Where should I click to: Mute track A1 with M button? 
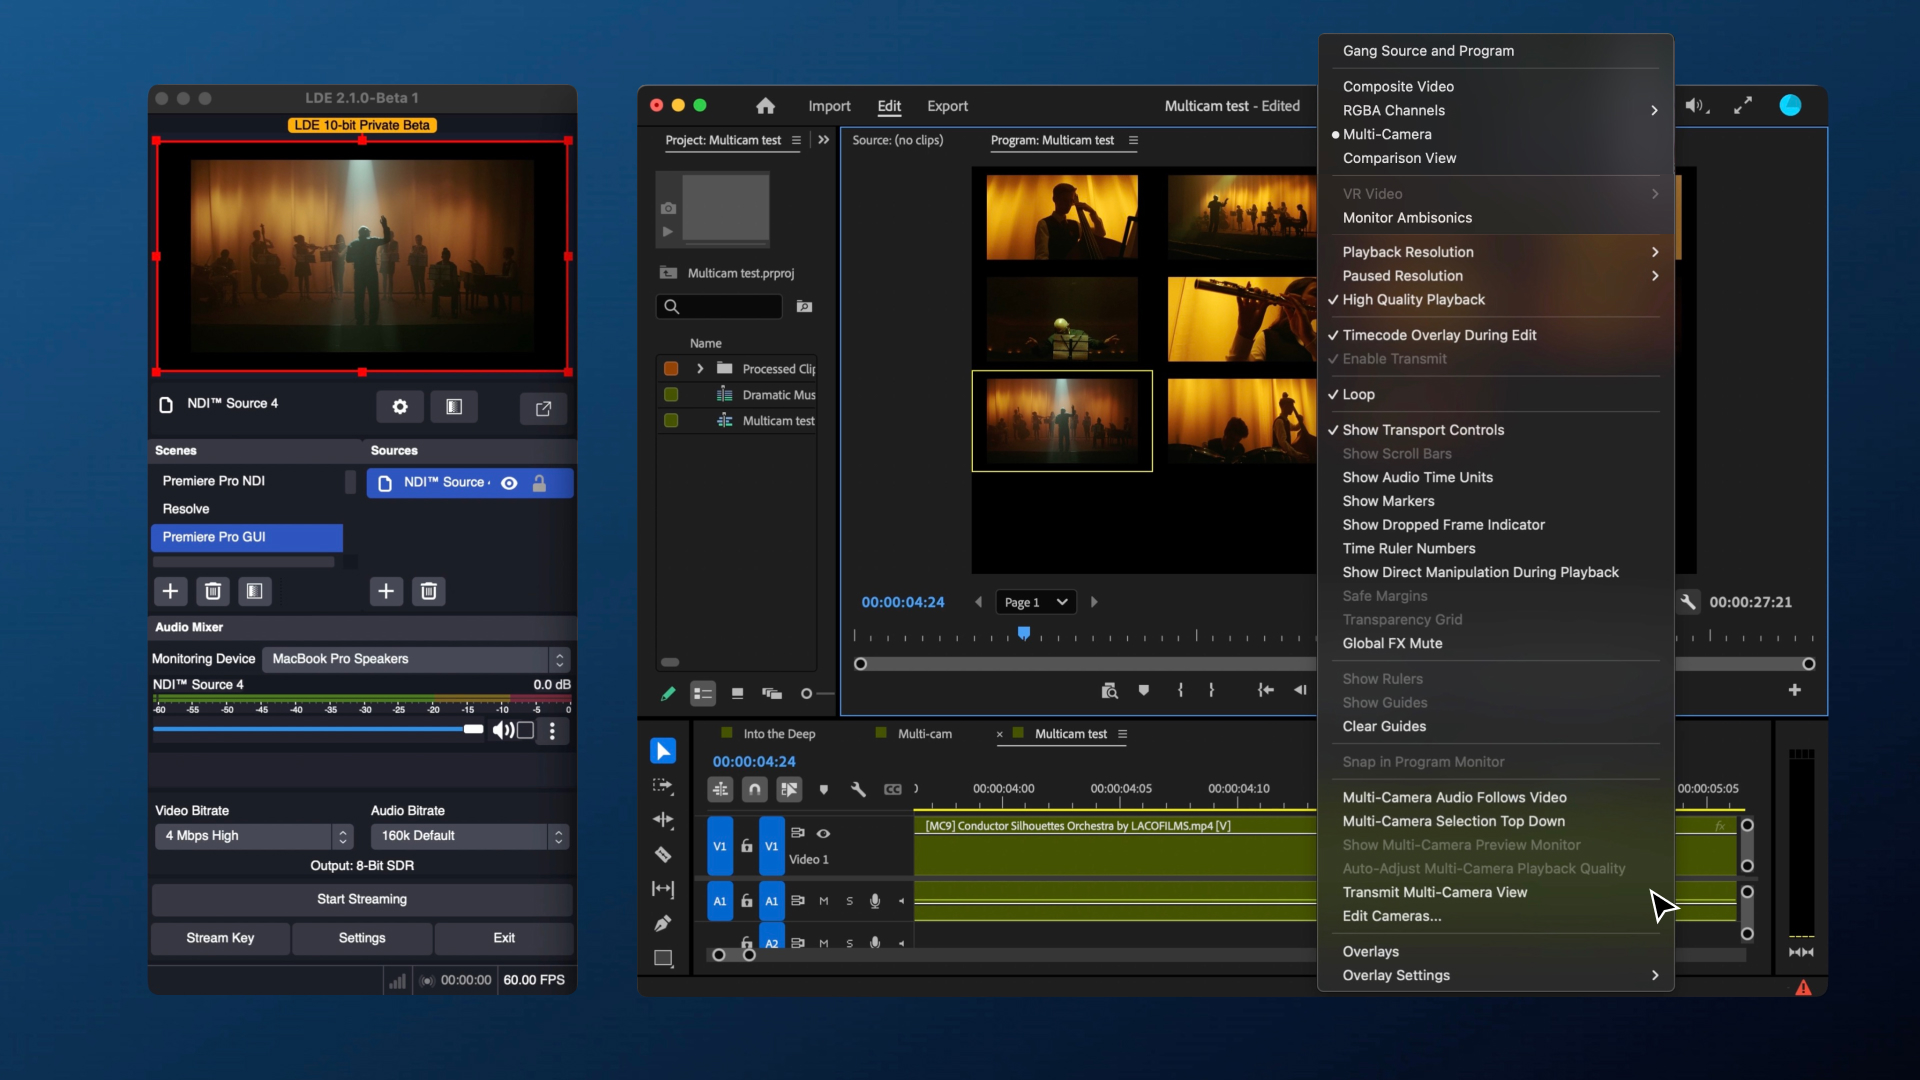(x=824, y=901)
